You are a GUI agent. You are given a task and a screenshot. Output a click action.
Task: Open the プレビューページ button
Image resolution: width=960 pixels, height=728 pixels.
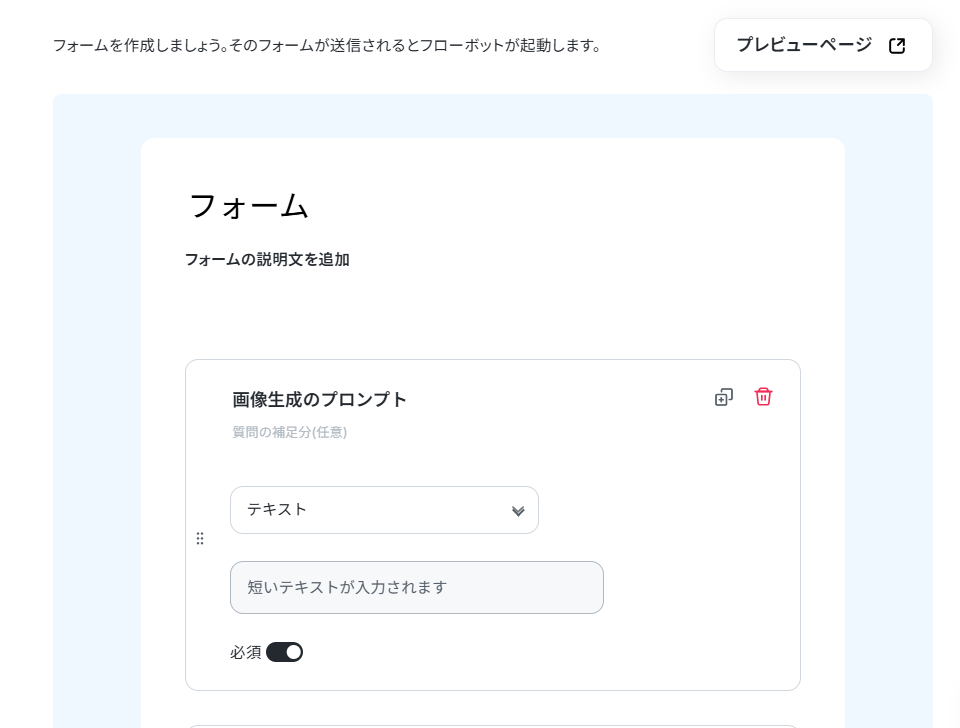(823, 45)
